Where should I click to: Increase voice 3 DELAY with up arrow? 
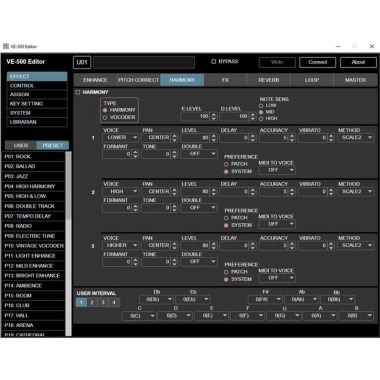point(253,243)
